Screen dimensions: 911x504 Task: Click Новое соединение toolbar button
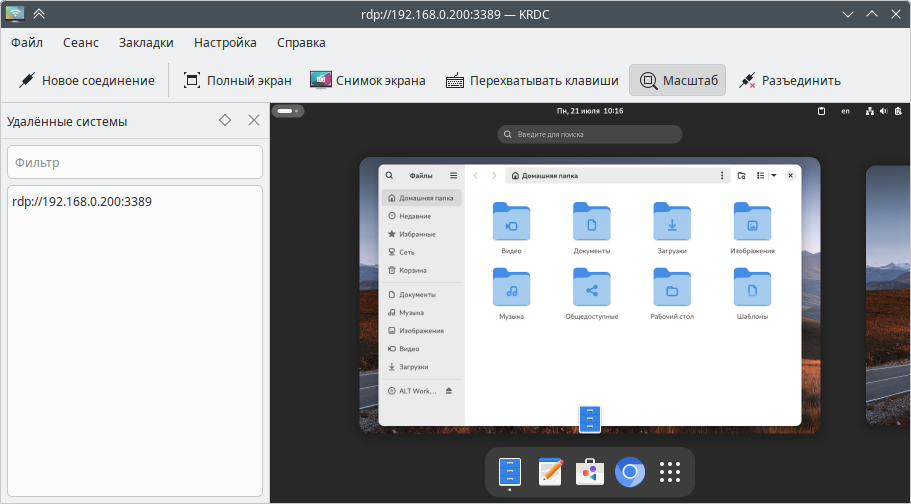86,80
